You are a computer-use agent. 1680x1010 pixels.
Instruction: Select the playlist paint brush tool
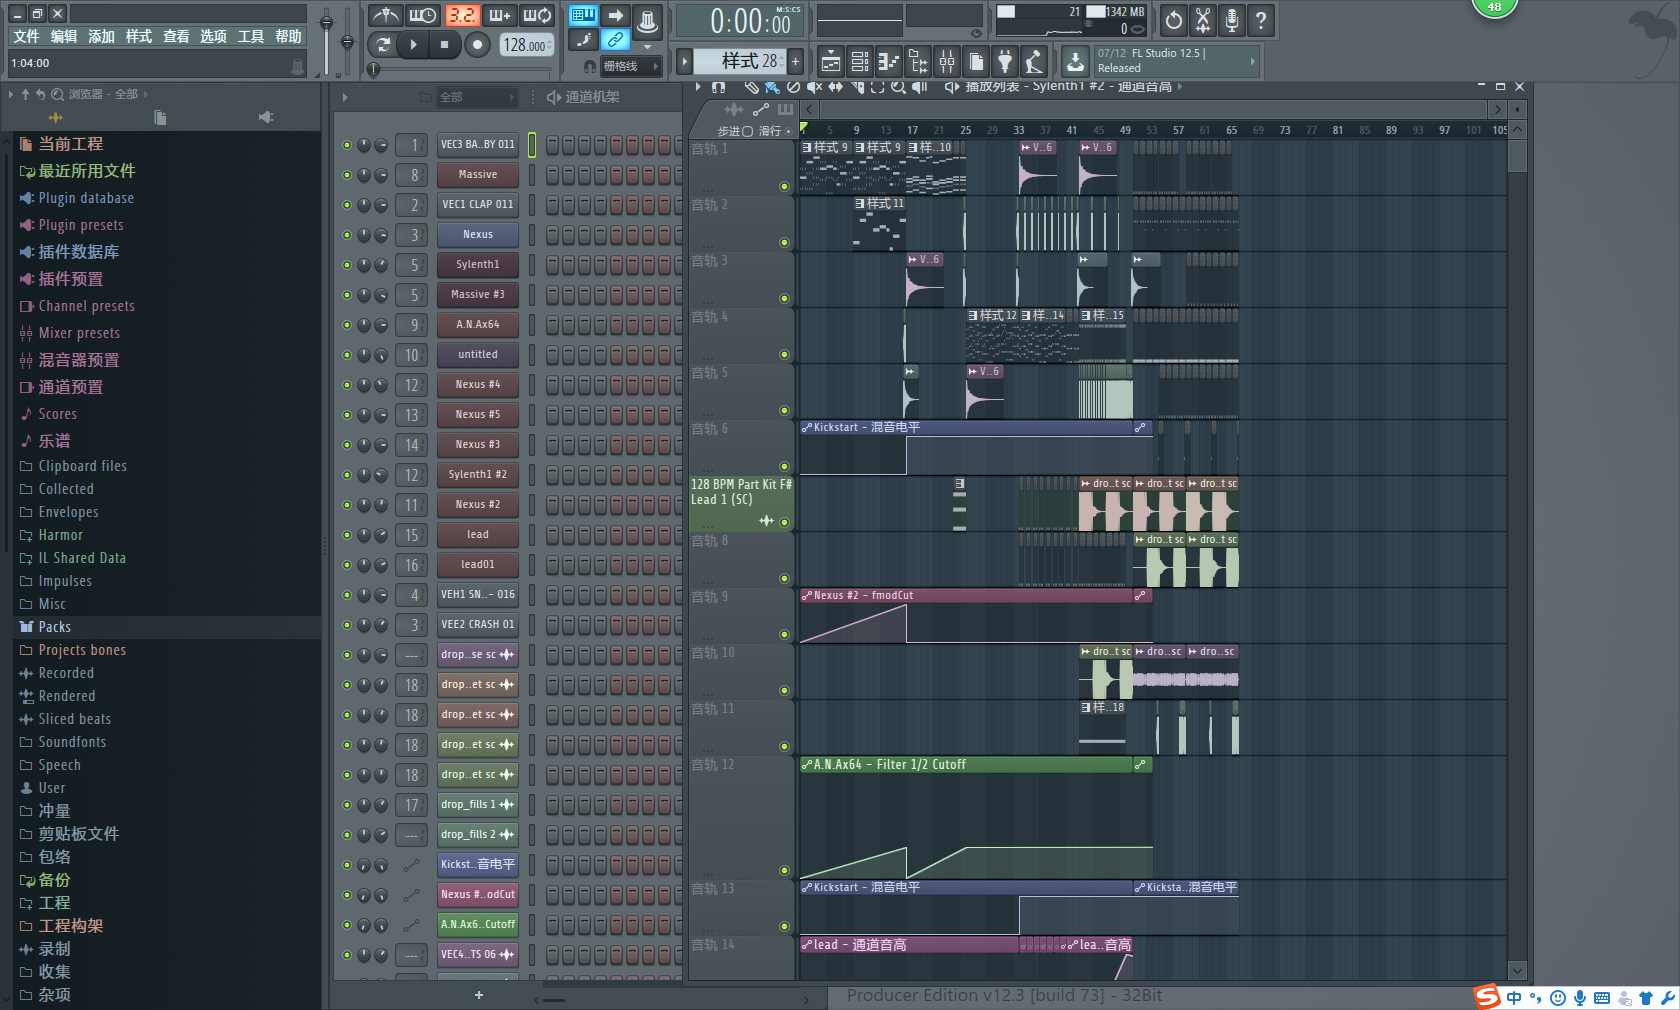coord(772,87)
